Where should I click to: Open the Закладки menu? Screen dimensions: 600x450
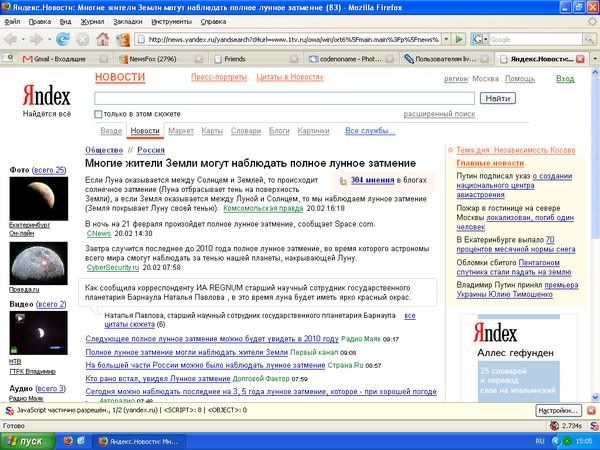(x=128, y=22)
